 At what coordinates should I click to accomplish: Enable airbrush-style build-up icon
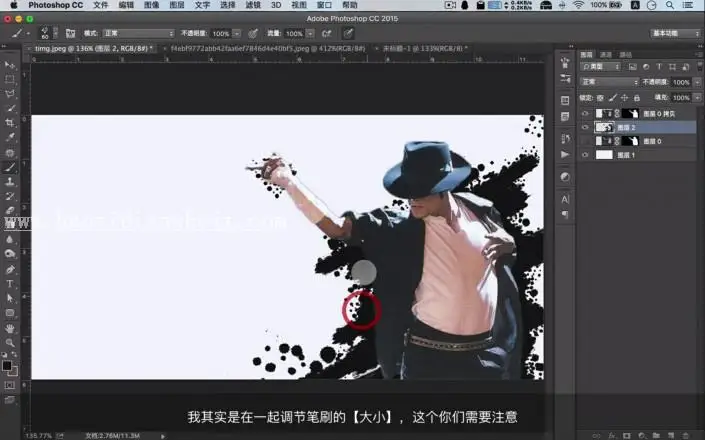pyautogui.click(x=327, y=33)
